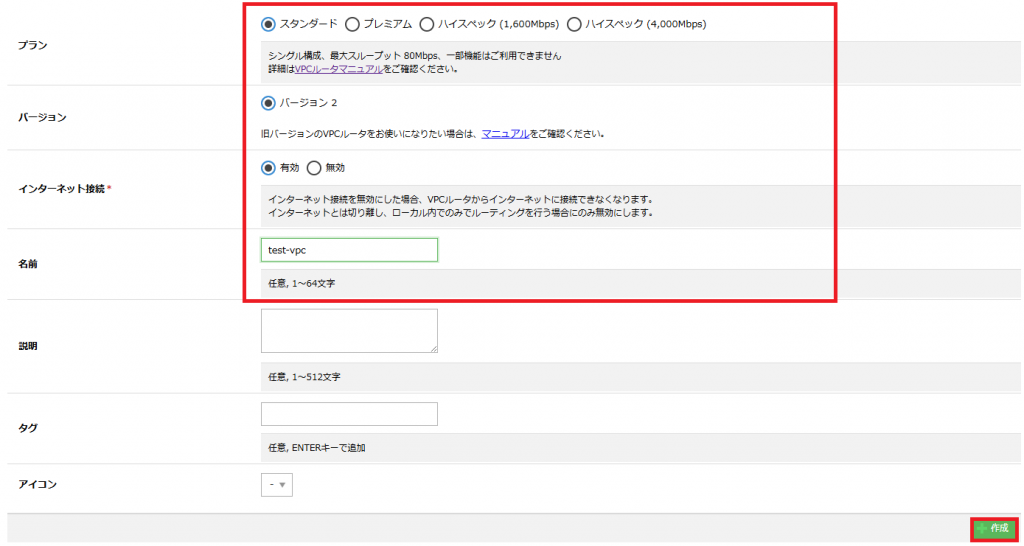Image resolution: width=1024 pixels, height=546 pixels.
Task: Click the 名前 field containing test-vpc
Action: [348, 250]
